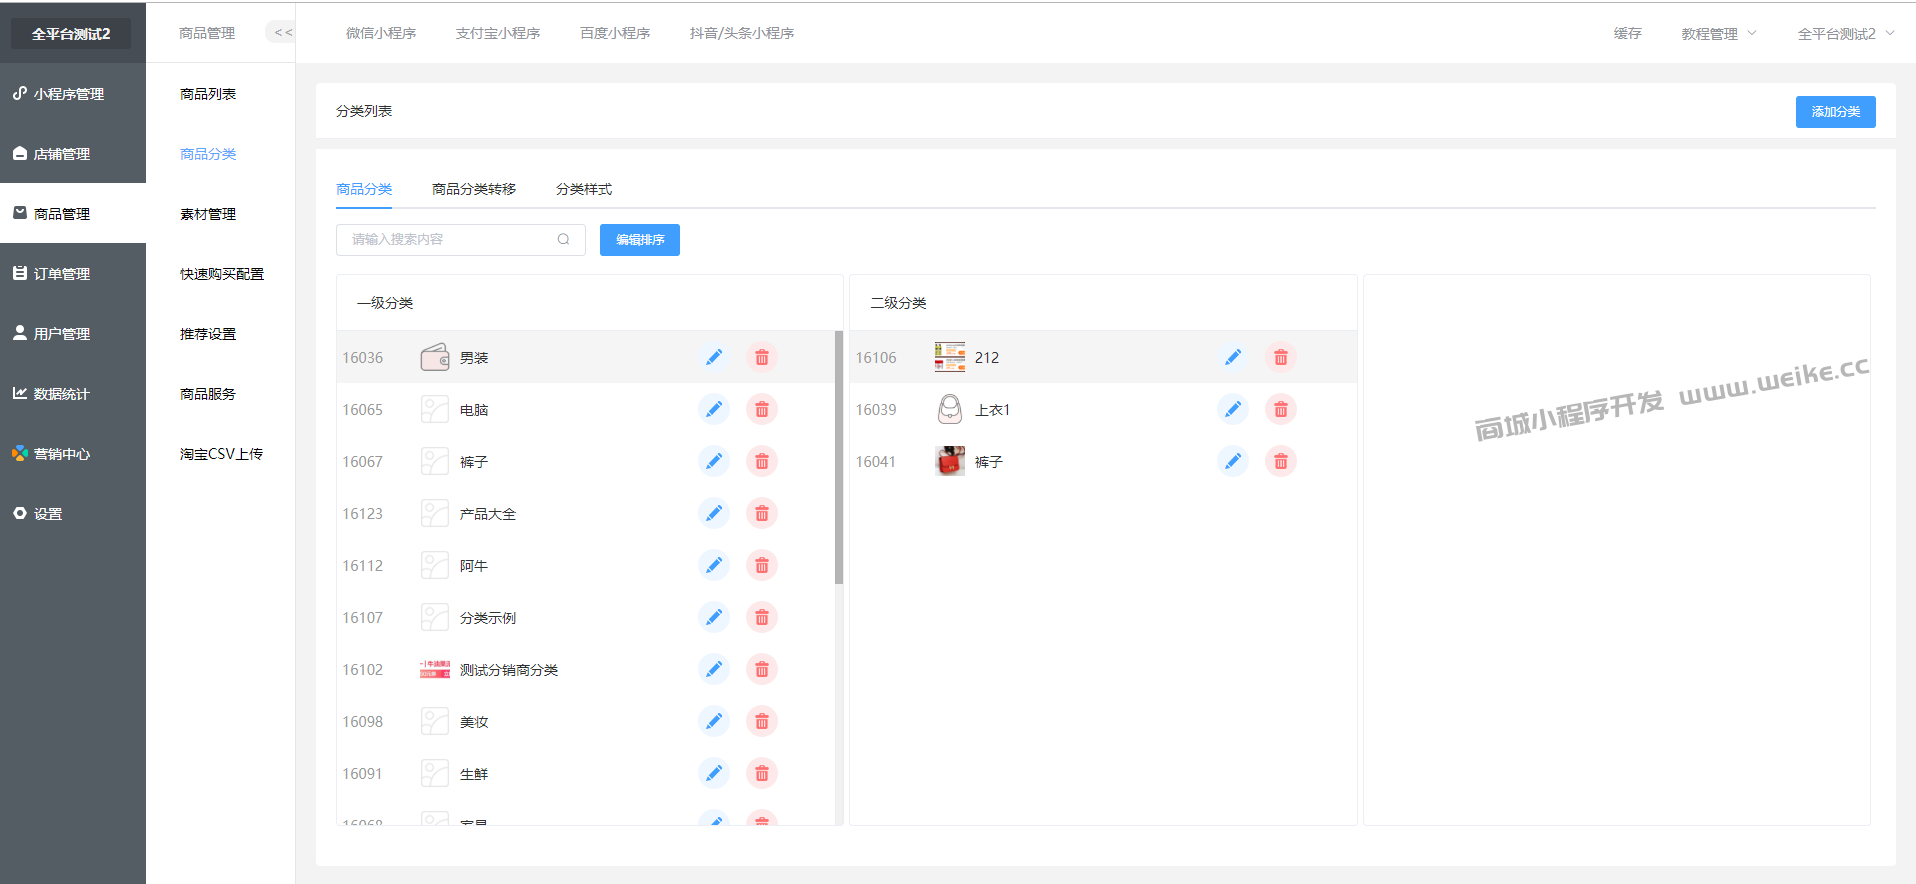Screen dimensions: 1916x884
Task: Edit the 上衣1 subcategory
Action: (1233, 409)
